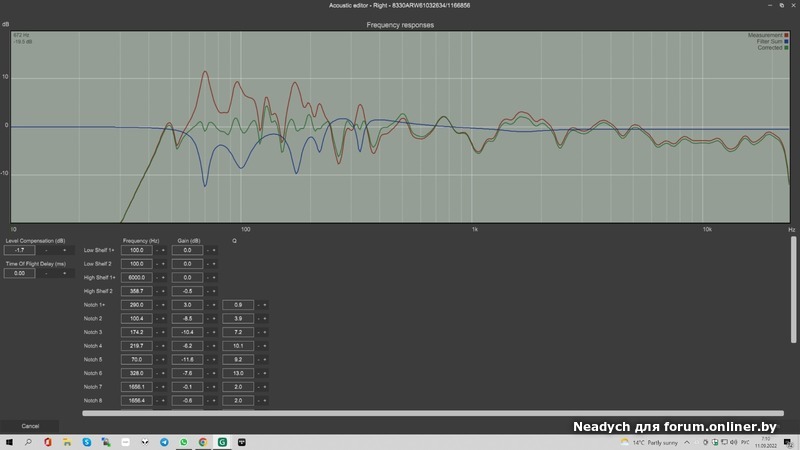
Task: Open File Explorer from the taskbar
Action: (67, 442)
